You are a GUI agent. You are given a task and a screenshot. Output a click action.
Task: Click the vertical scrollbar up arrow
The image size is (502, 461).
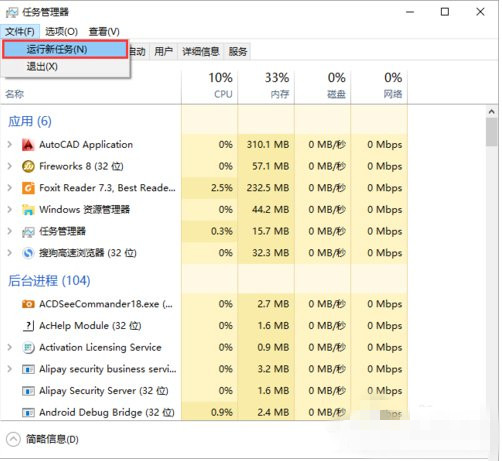491,112
